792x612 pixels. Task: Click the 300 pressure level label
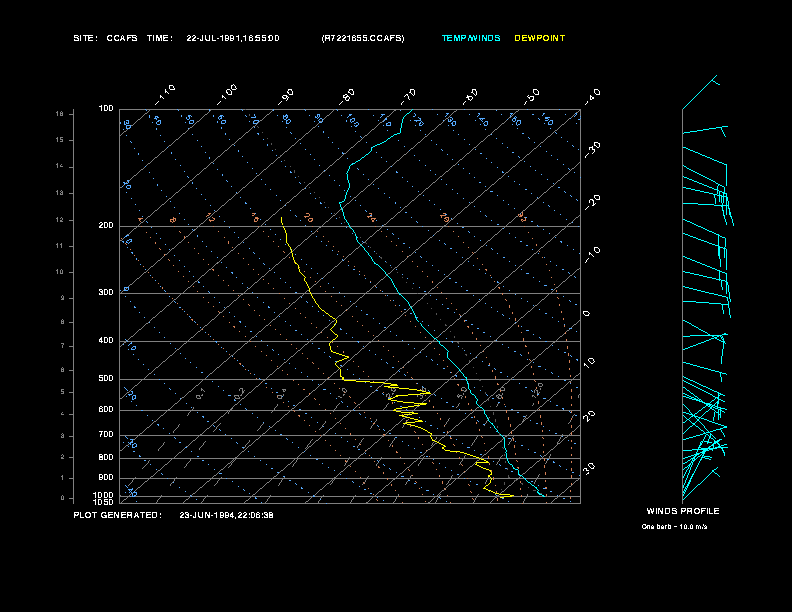pyautogui.click(x=106, y=292)
